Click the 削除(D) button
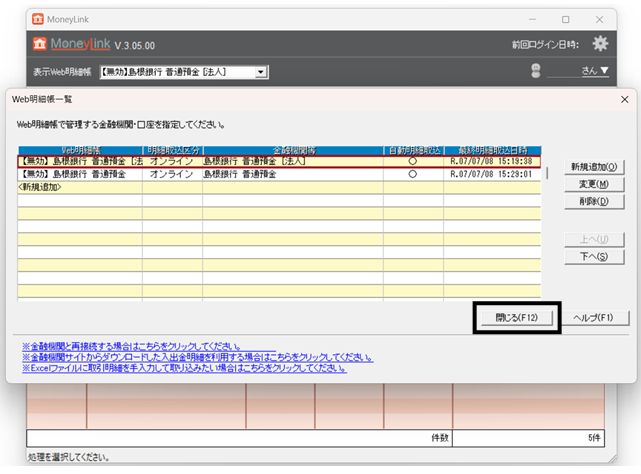Viewport: 641px width, 474px height. pos(594,202)
